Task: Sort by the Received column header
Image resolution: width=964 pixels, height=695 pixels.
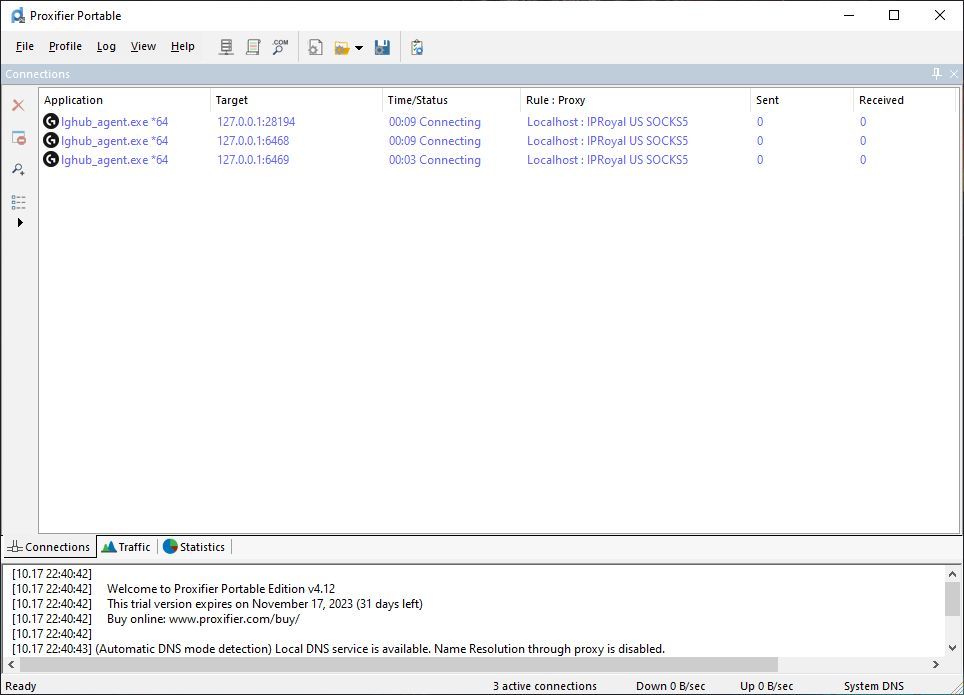Action: point(904,100)
